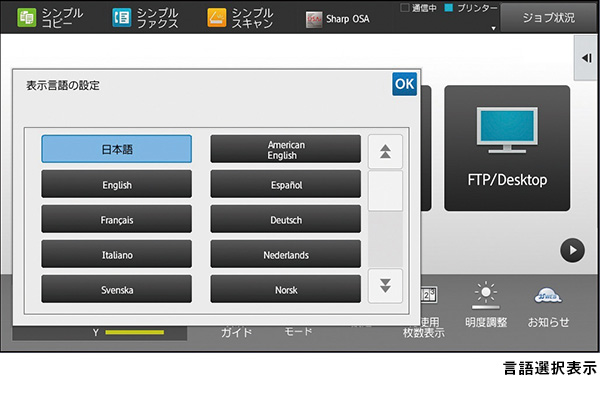The image size is (600, 400).
Task: Choose Español from language list
Action: coord(285,185)
